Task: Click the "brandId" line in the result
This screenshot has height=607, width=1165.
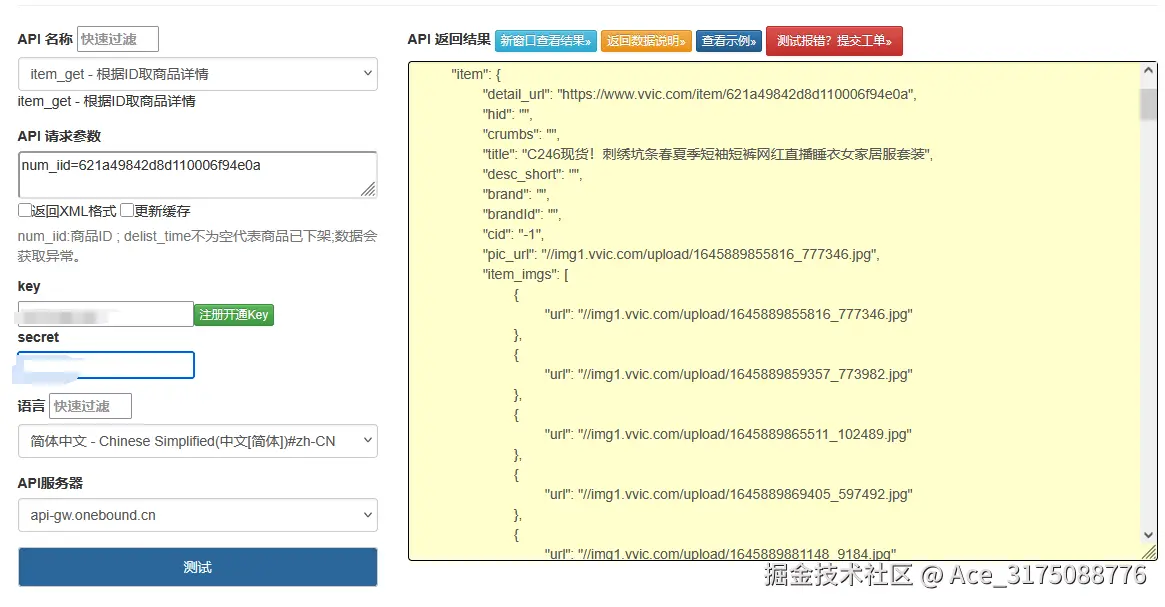Action: [522, 214]
